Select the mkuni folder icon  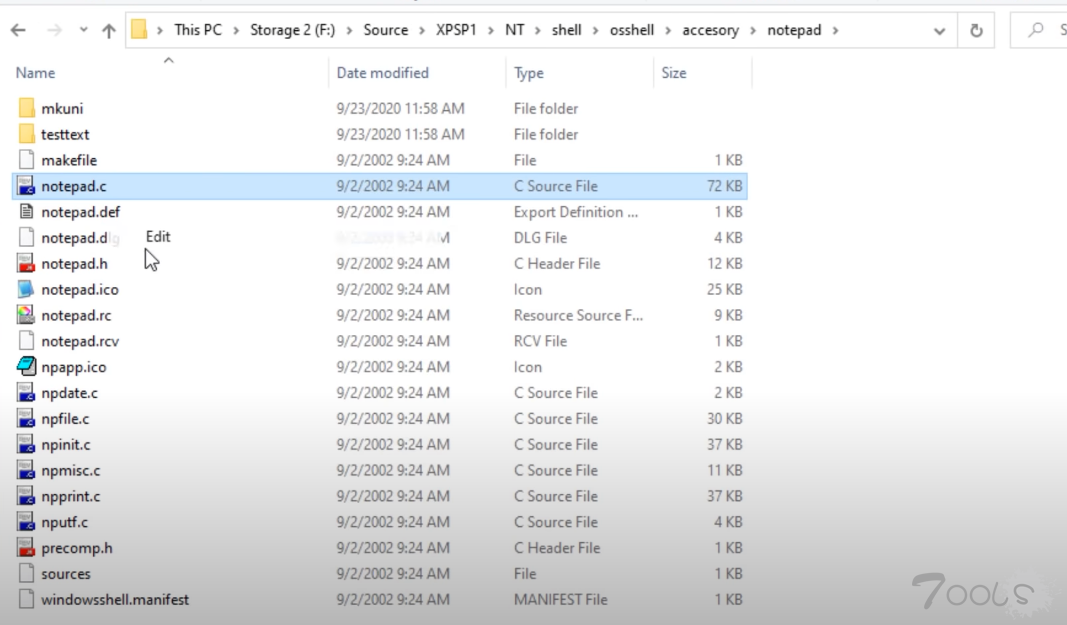27,108
